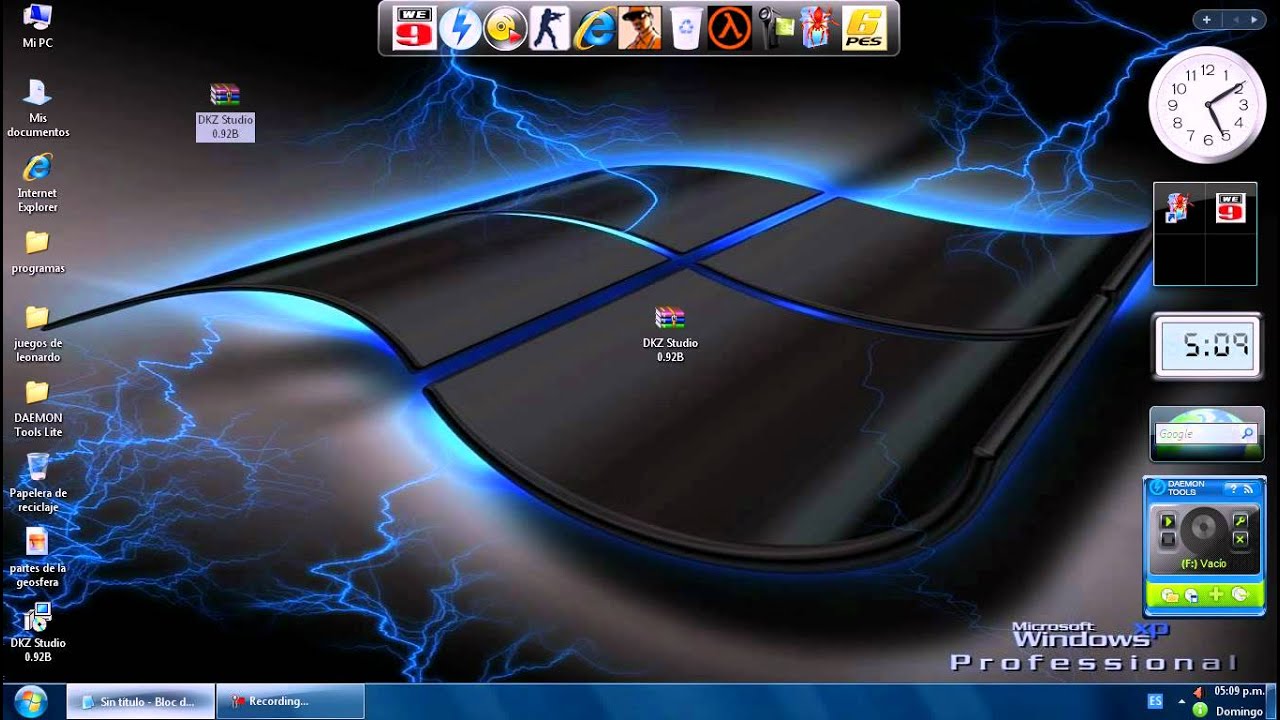Open the Recycle Bin icon in dock
This screenshot has width=1280, height=720.
pyautogui.click(x=685, y=28)
